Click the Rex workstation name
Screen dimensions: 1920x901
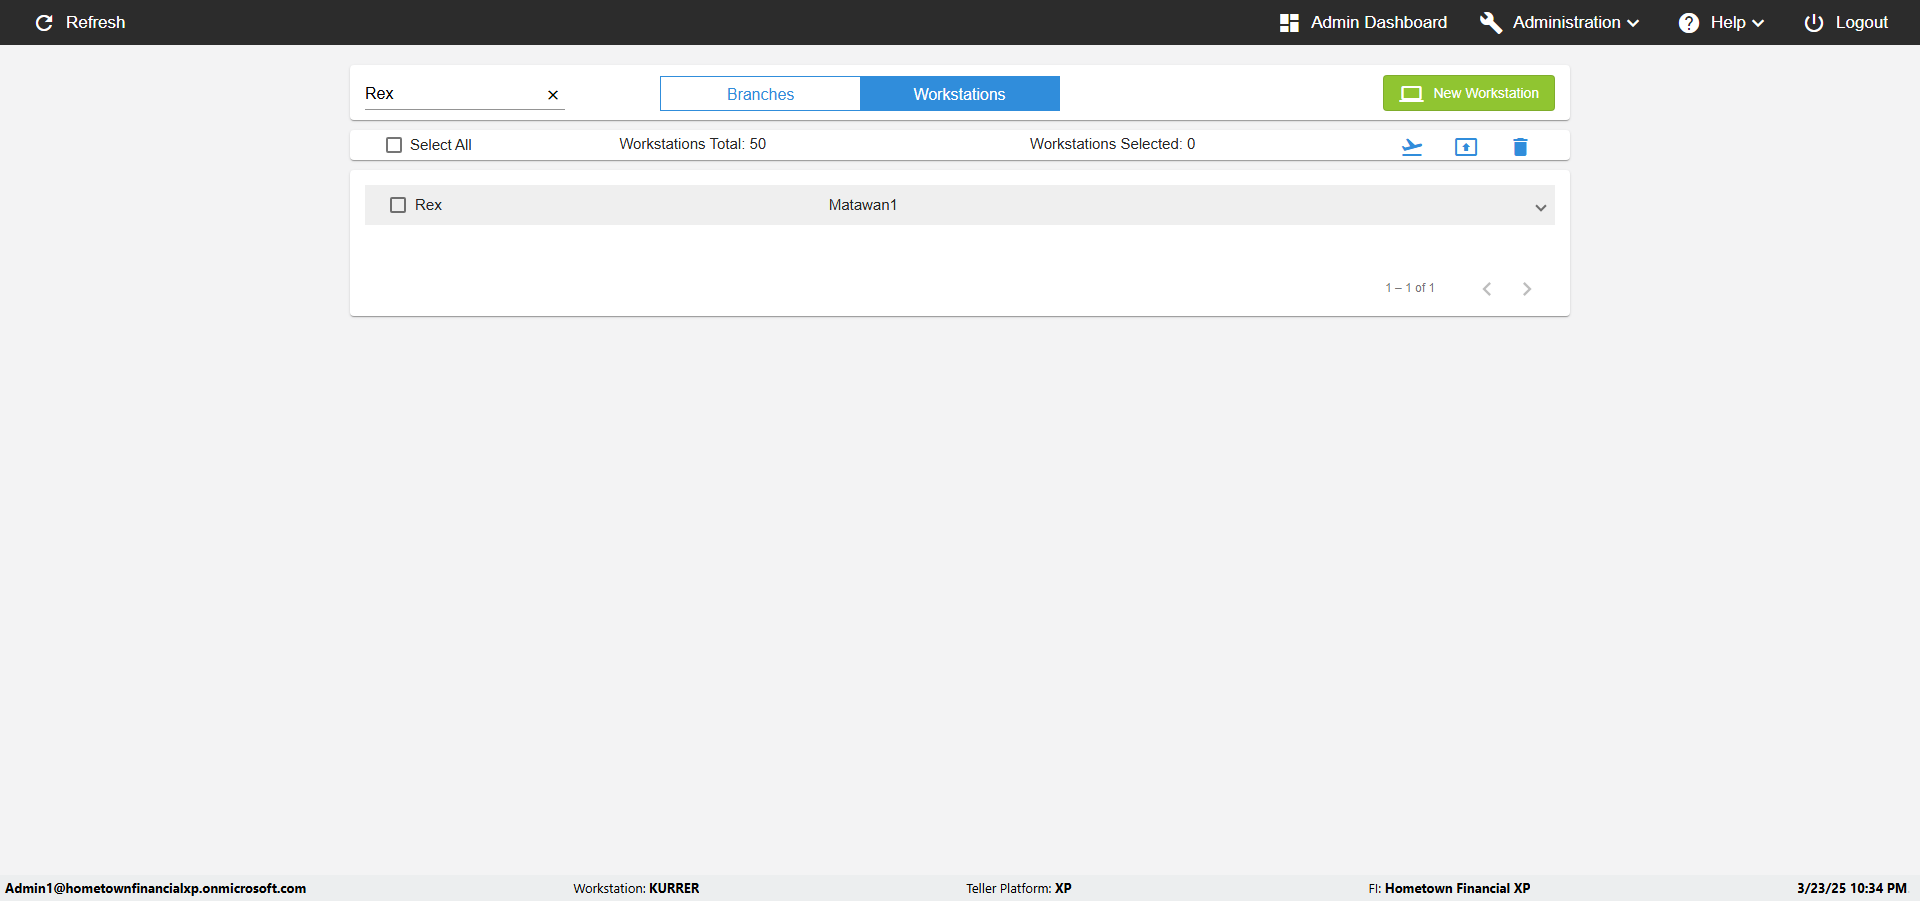pyautogui.click(x=428, y=205)
